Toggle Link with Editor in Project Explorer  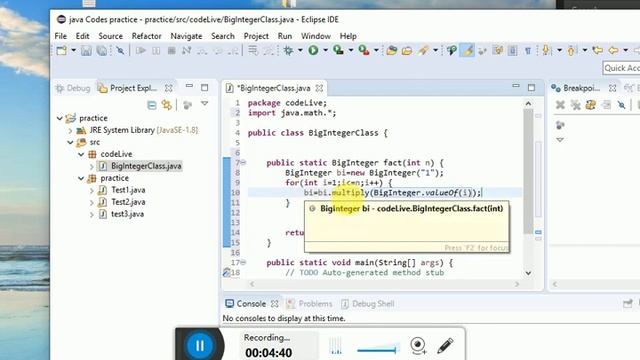click(167, 105)
